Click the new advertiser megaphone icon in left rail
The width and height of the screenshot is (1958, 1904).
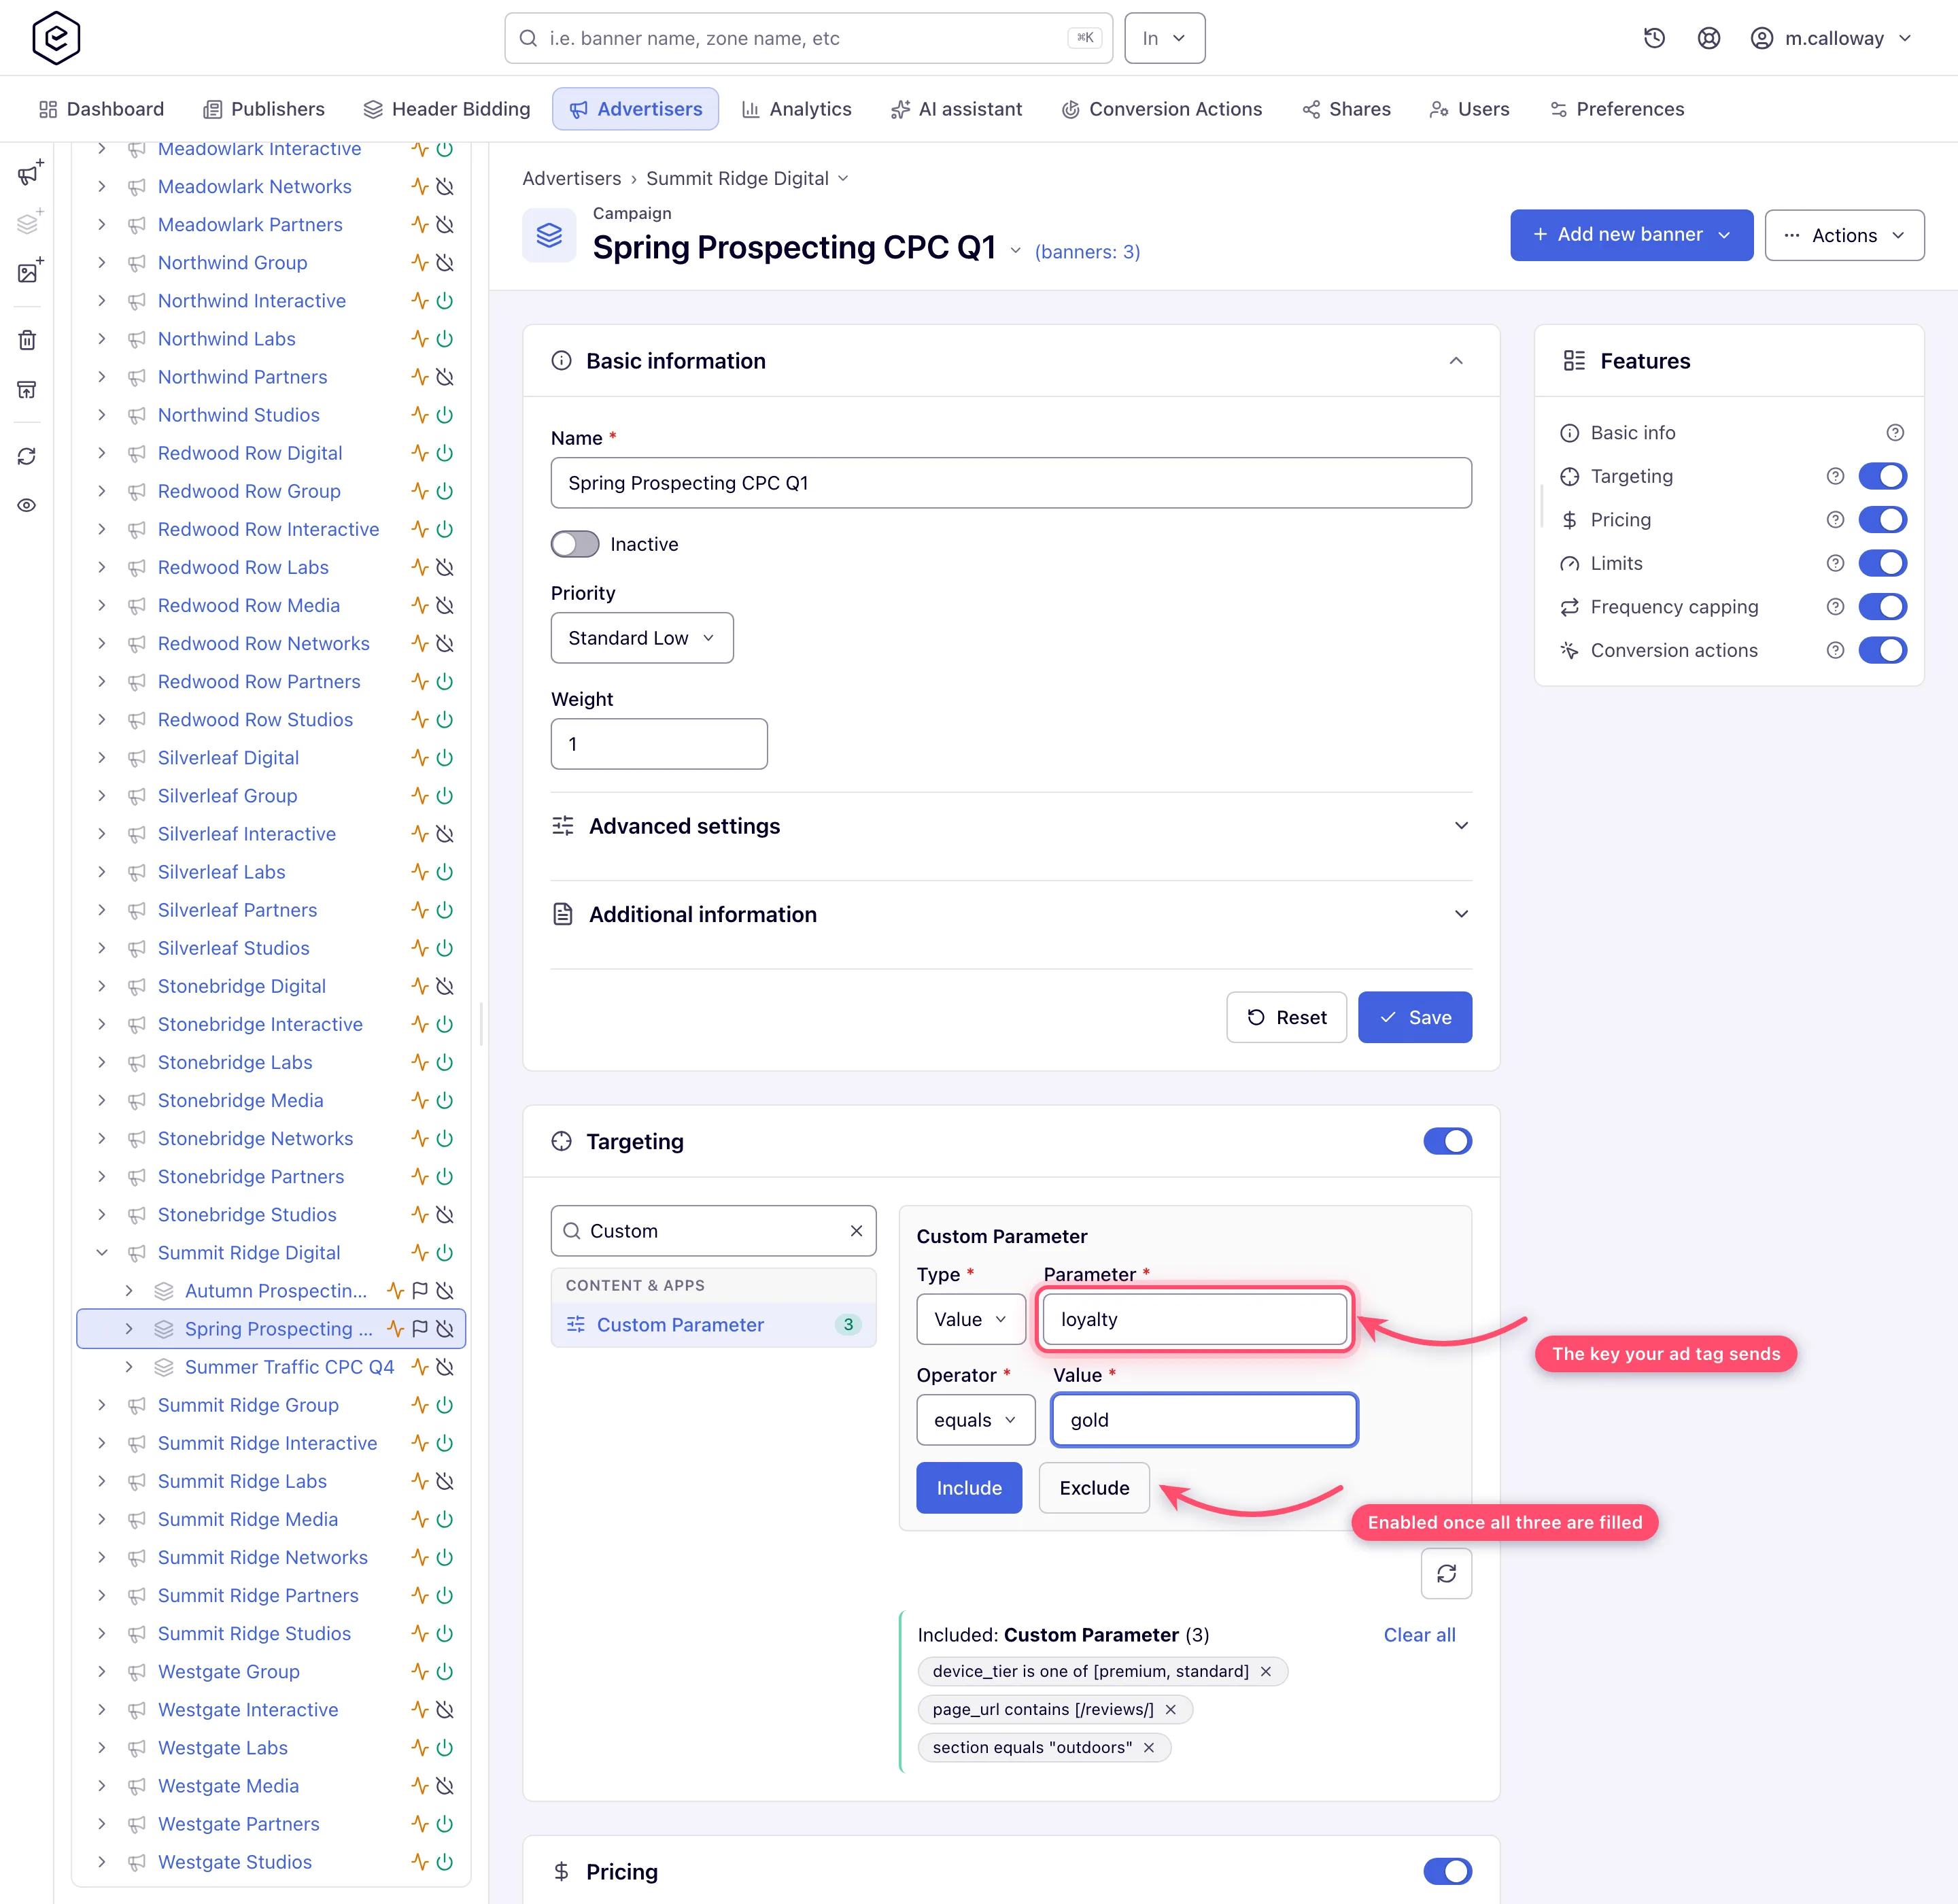pyautogui.click(x=29, y=173)
